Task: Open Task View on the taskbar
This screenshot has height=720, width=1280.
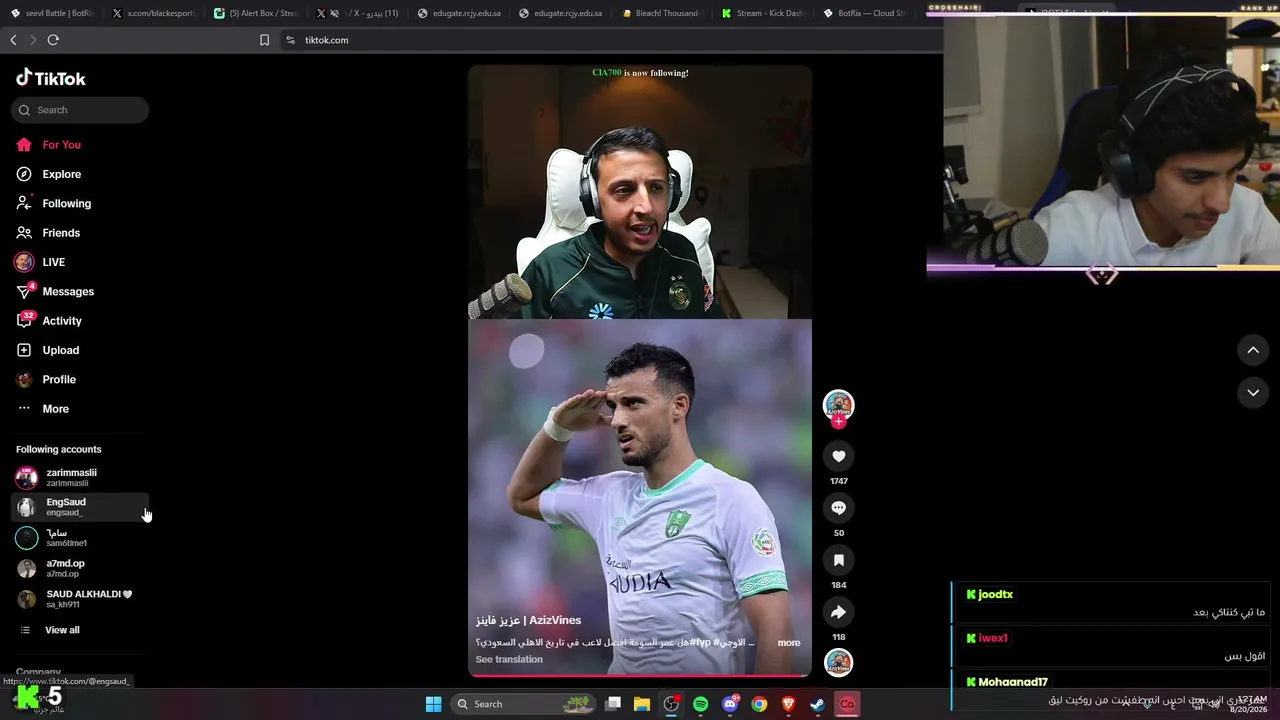Action: (x=614, y=704)
